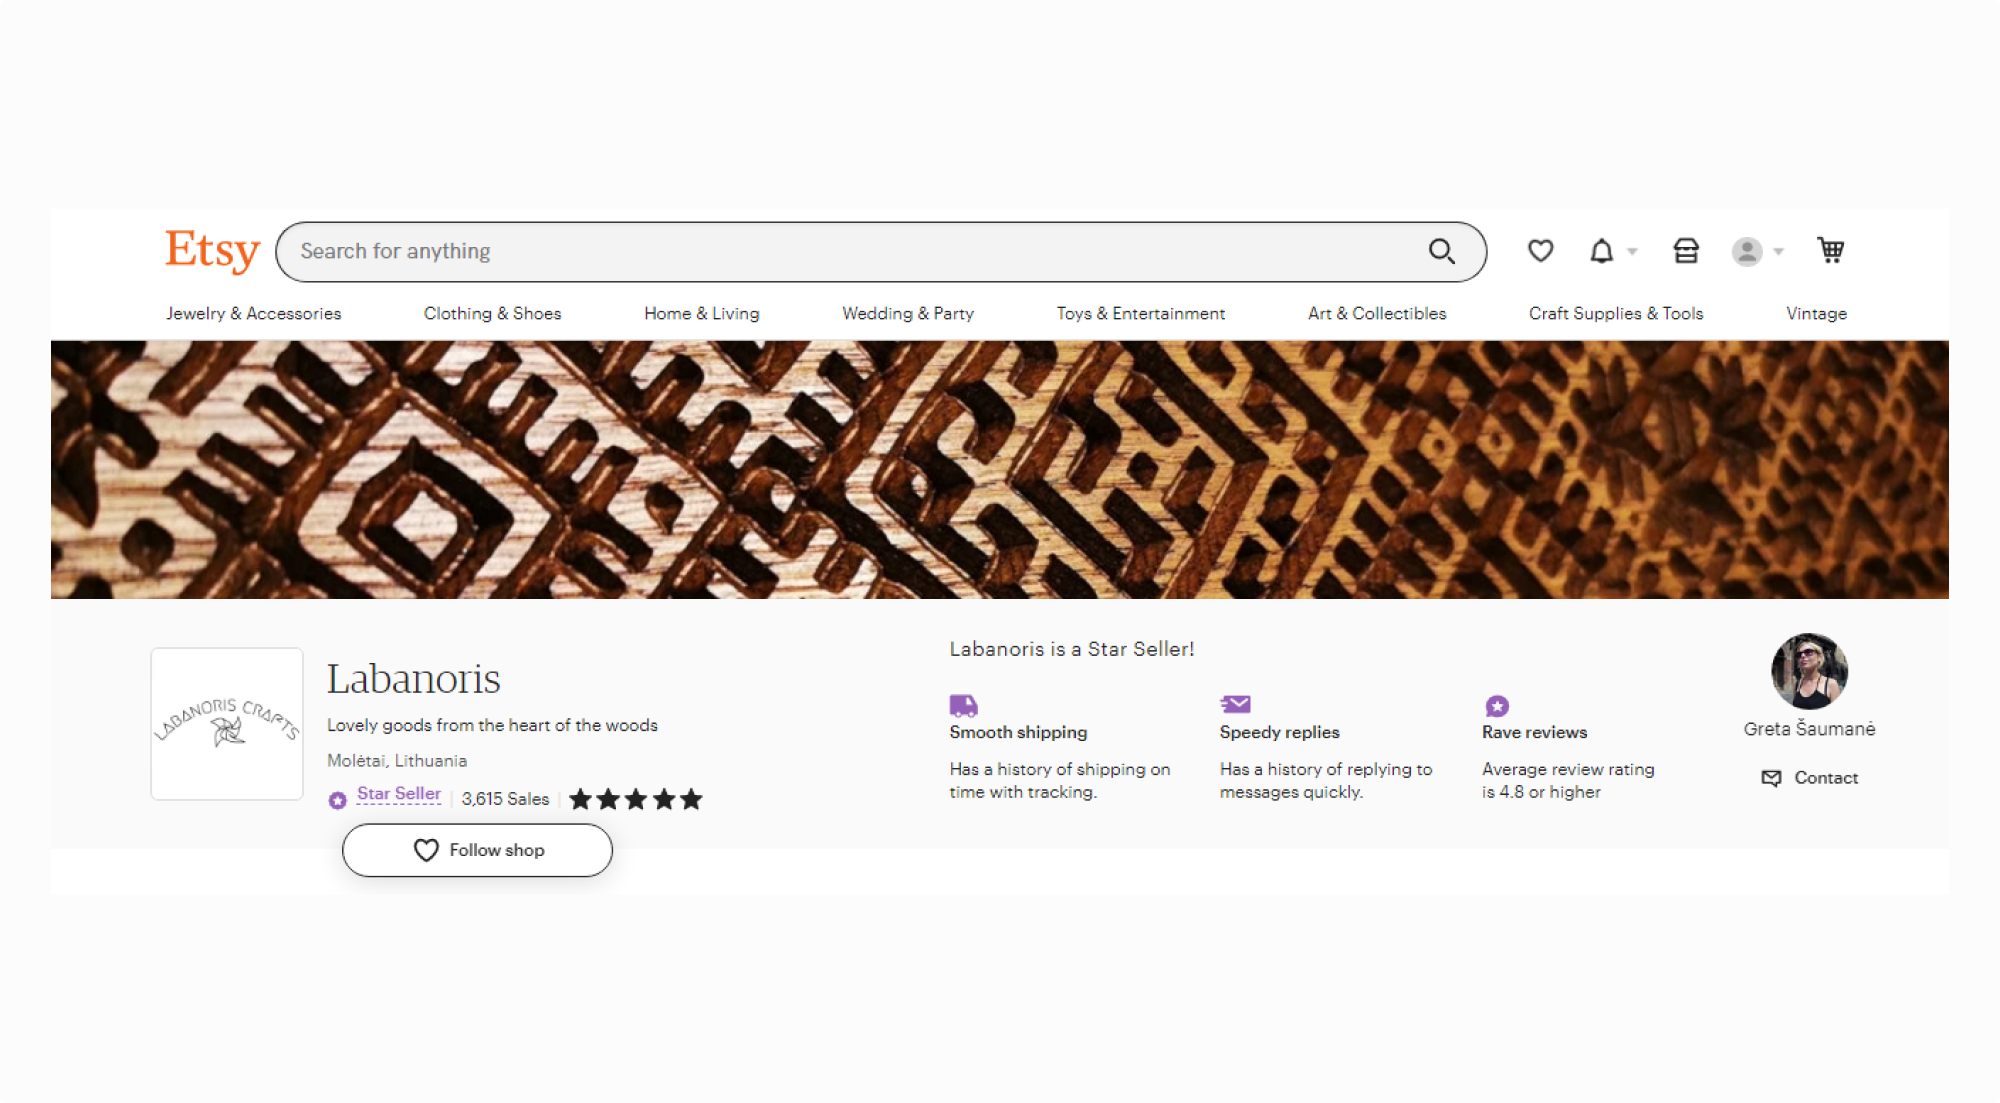Click the Contact envelope icon

pos(1771,778)
